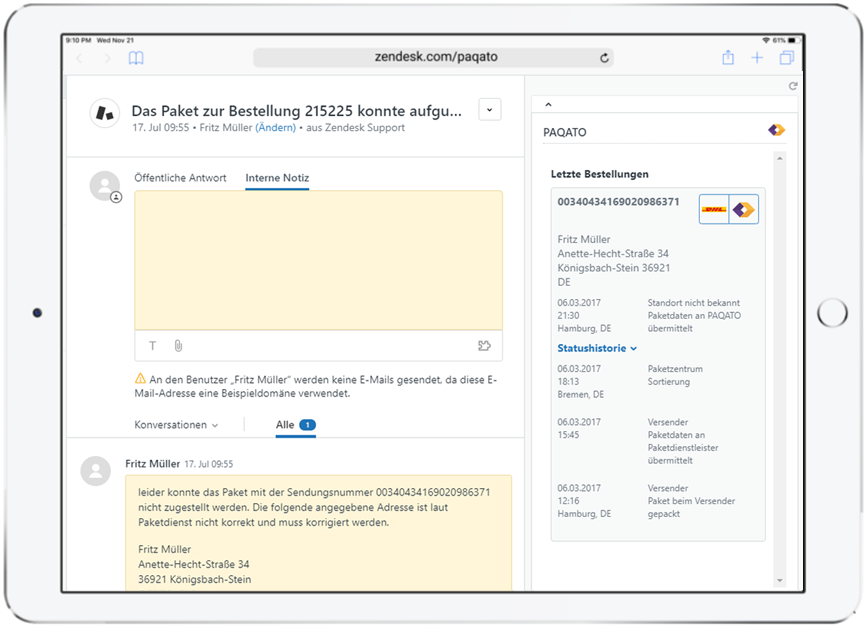Viewport: 864px width, 627px height.
Task: Show all Safari tabs overview
Action: [x=787, y=57]
